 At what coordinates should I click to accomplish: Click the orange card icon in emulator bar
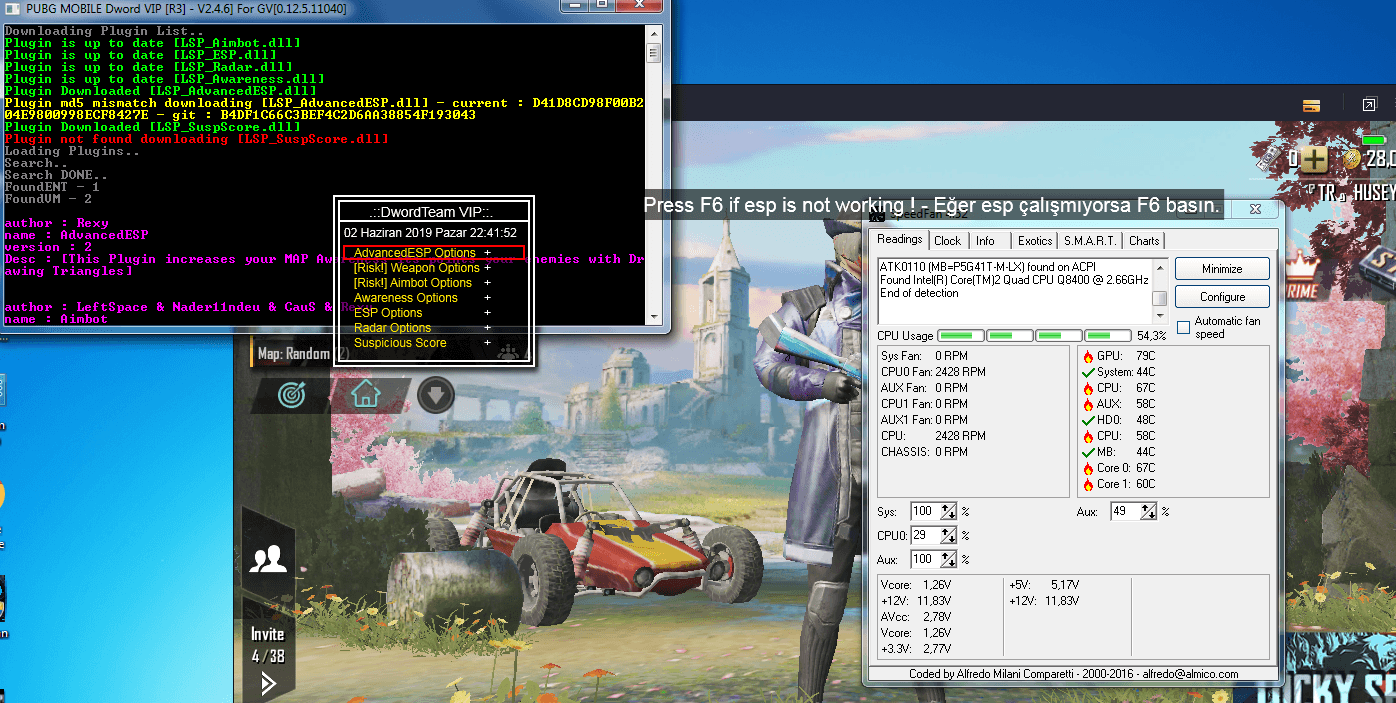tap(1313, 105)
